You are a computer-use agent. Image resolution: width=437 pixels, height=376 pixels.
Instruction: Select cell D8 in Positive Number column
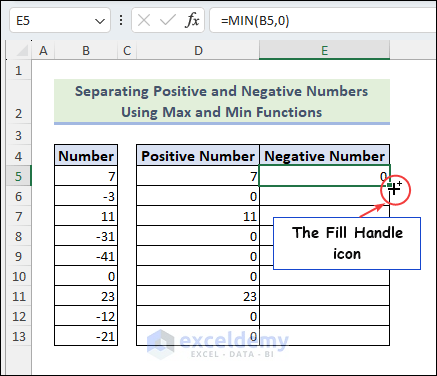[198, 236]
